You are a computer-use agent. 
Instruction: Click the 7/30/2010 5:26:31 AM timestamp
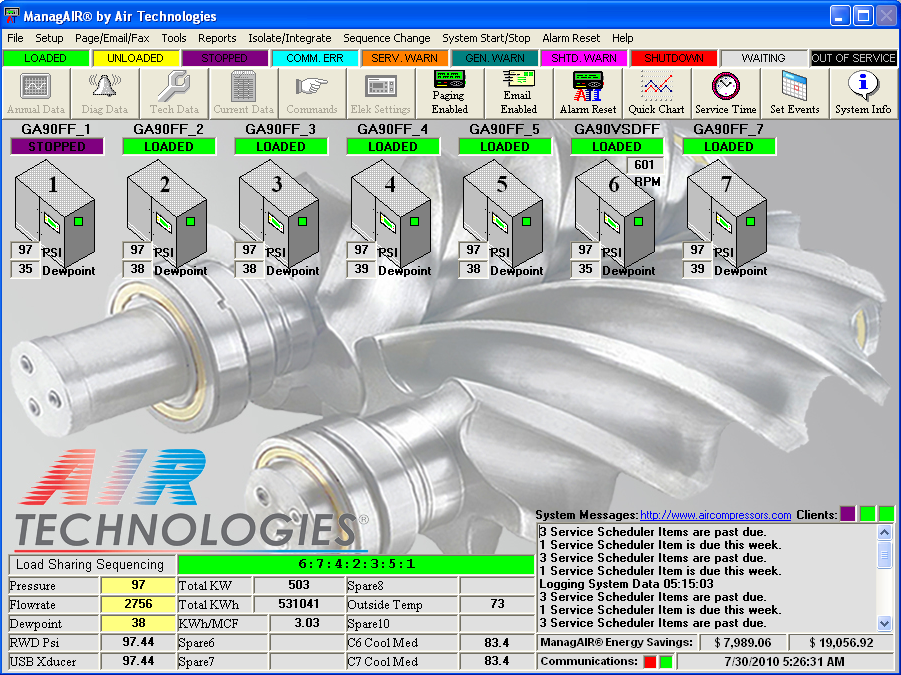[784, 662]
